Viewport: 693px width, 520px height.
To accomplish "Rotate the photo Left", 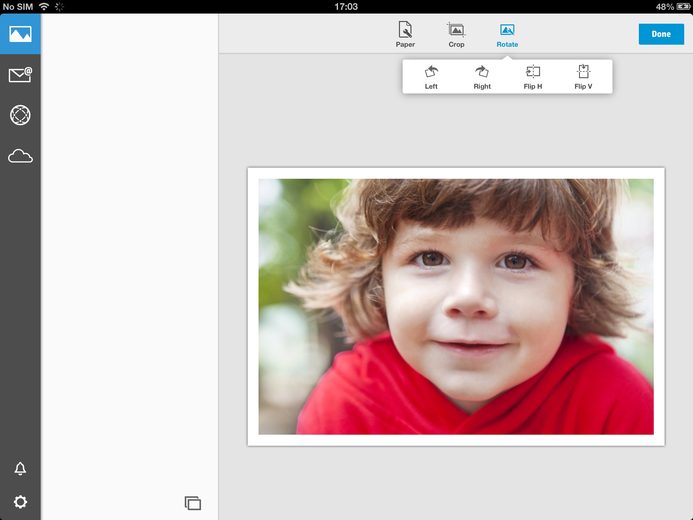I will click(x=431, y=77).
